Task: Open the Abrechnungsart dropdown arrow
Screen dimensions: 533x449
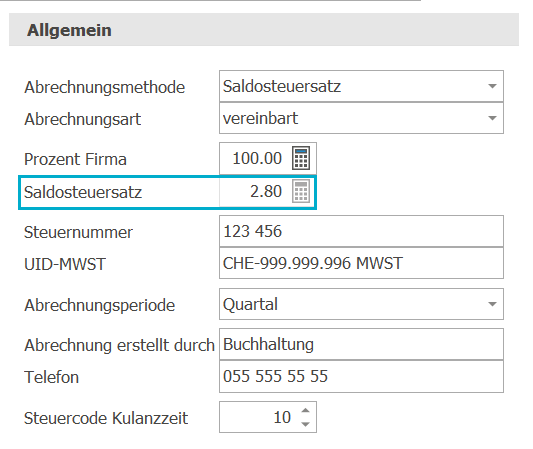Action: [x=492, y=118]
